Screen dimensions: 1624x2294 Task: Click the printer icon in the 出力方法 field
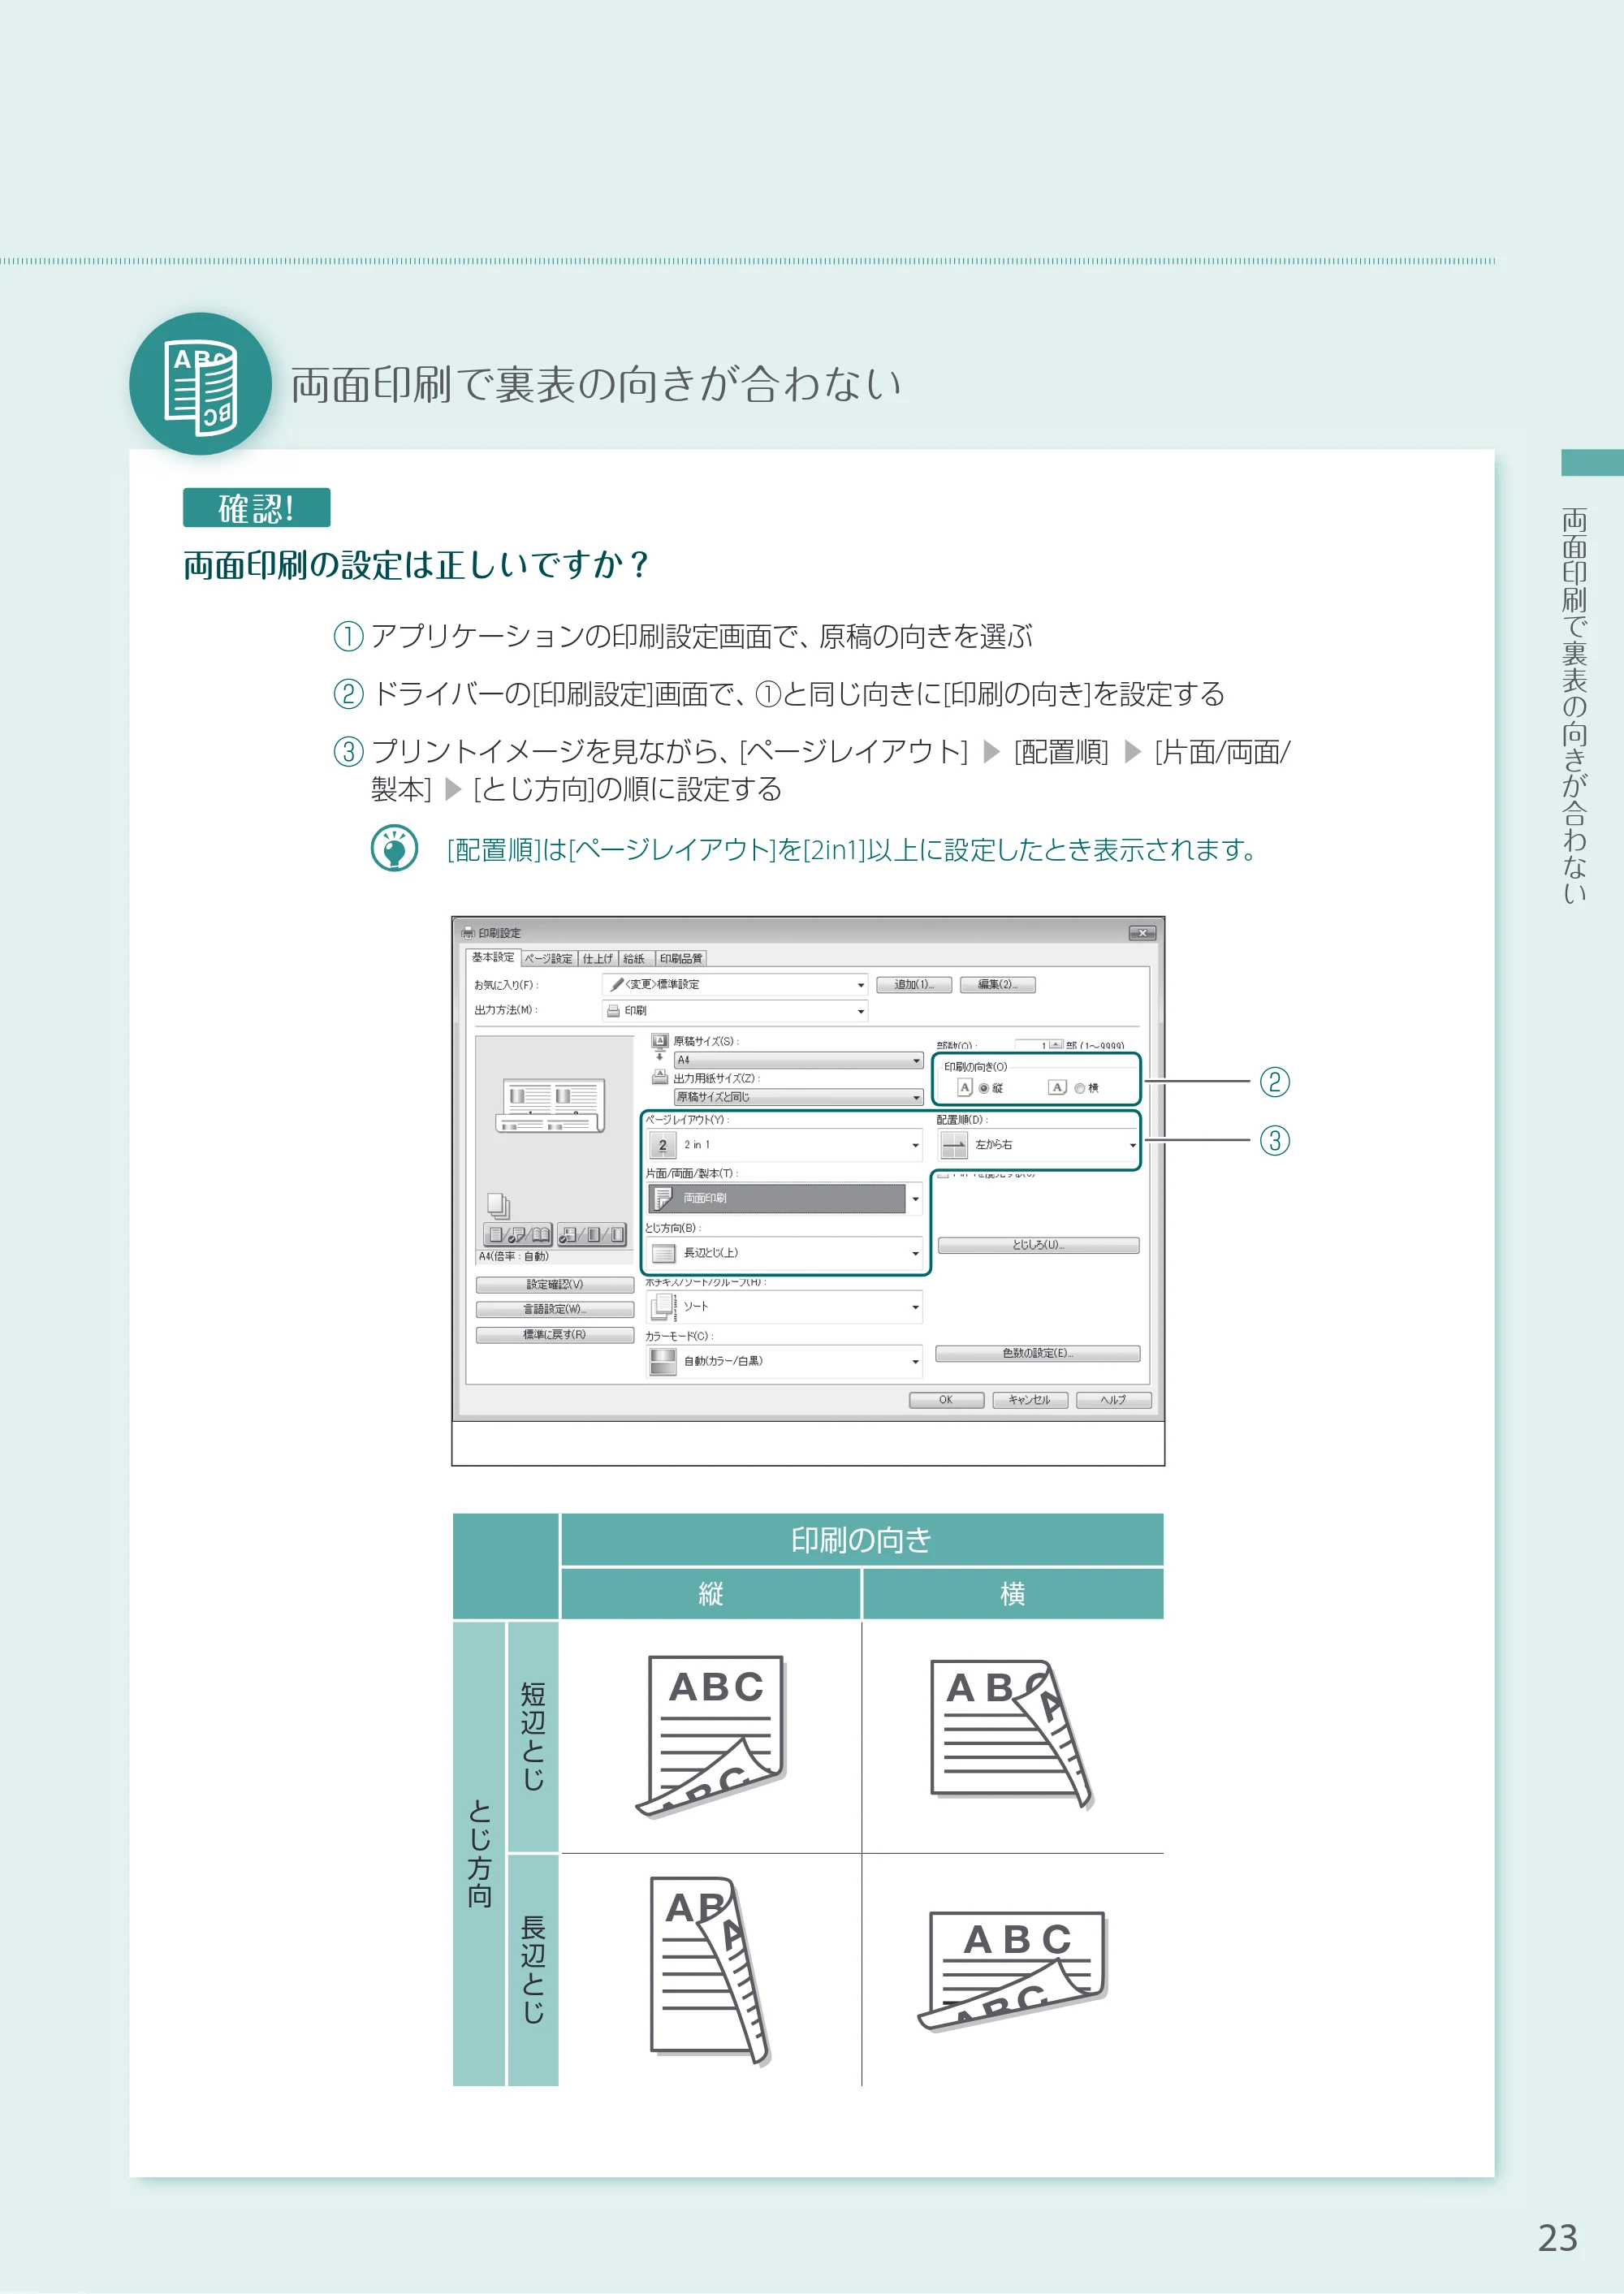click(613, 1010)
